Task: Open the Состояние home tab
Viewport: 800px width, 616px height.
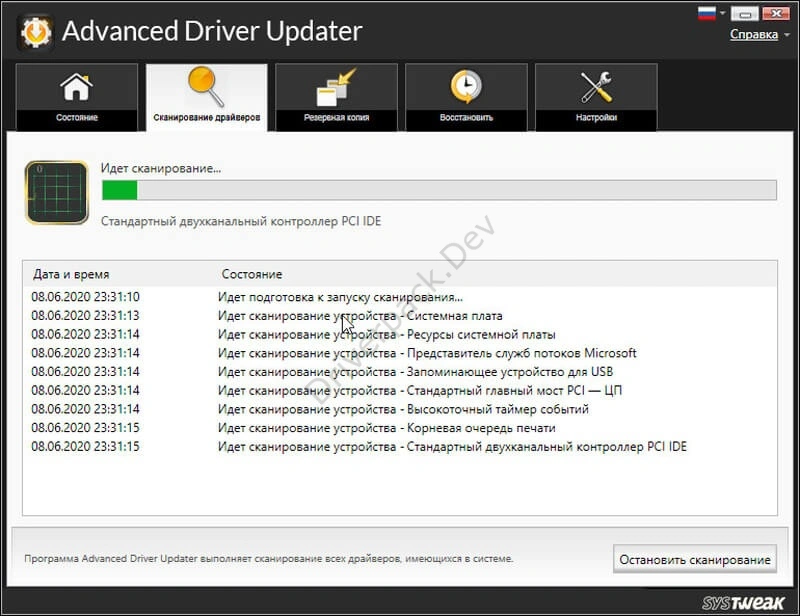Action: pos(77,97)
